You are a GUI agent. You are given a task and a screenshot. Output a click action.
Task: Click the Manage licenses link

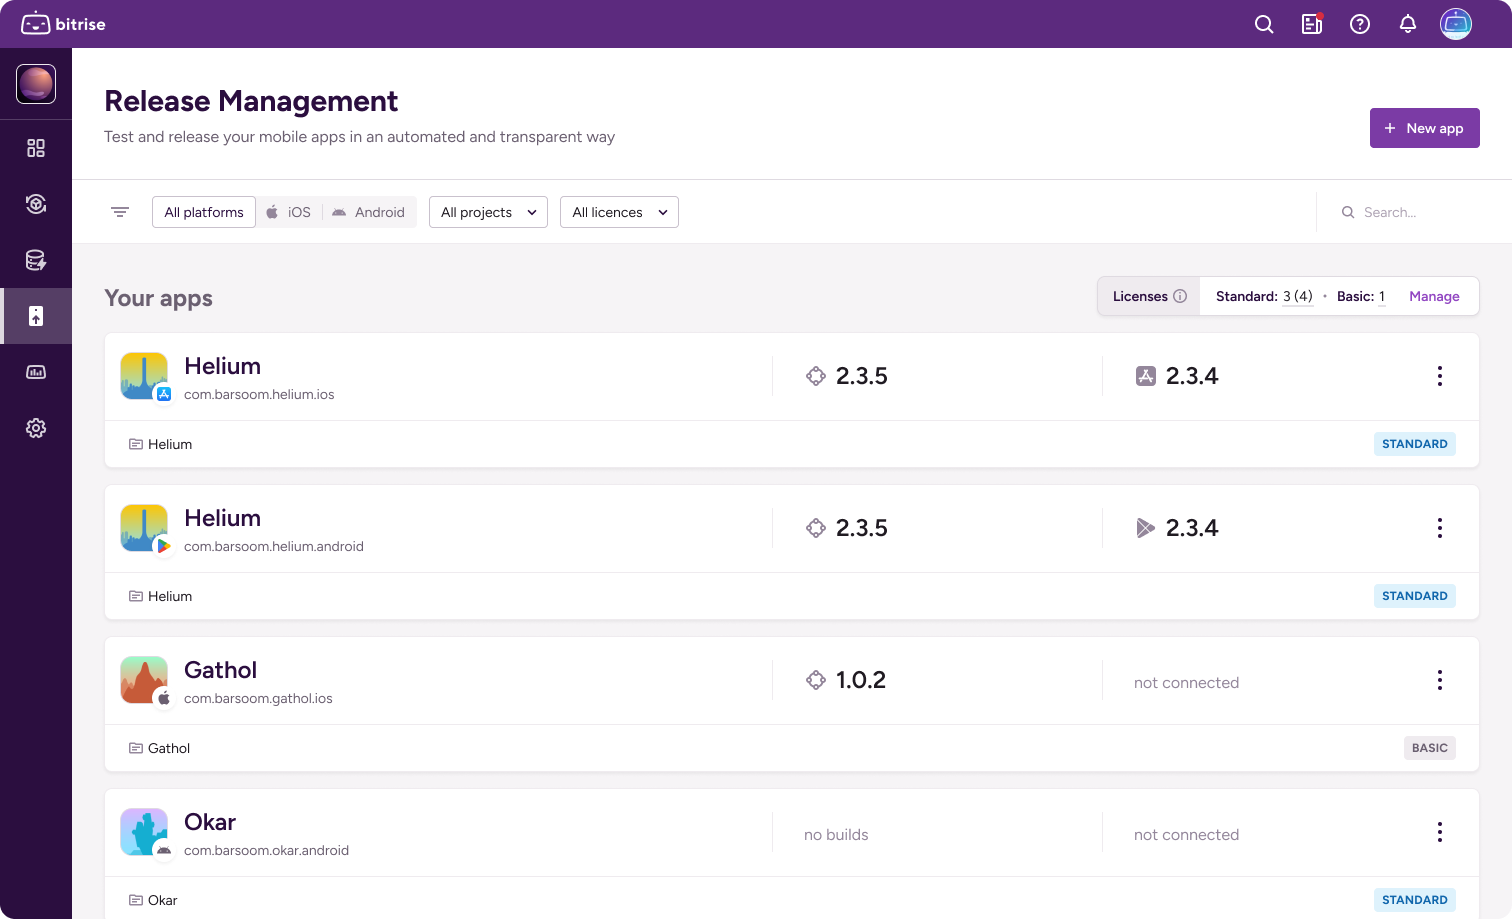(1434, 296)
